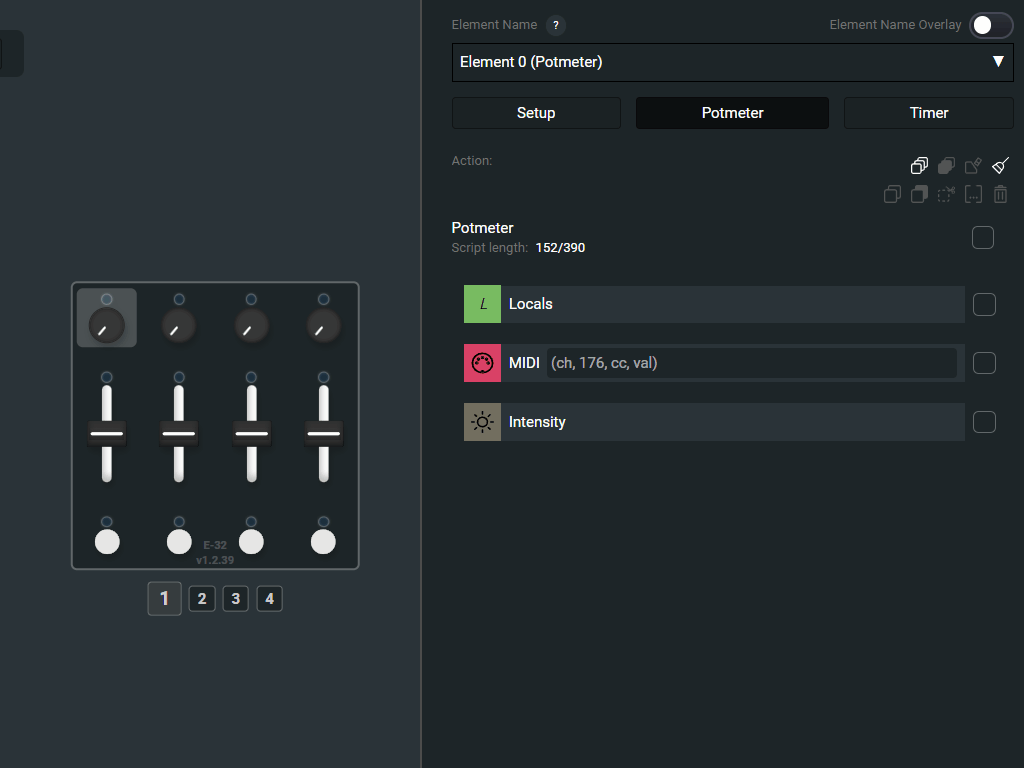Click the copy all actions icon
Image resolution: width=1024 pixels, height=768 pixels.
[919, 166]
